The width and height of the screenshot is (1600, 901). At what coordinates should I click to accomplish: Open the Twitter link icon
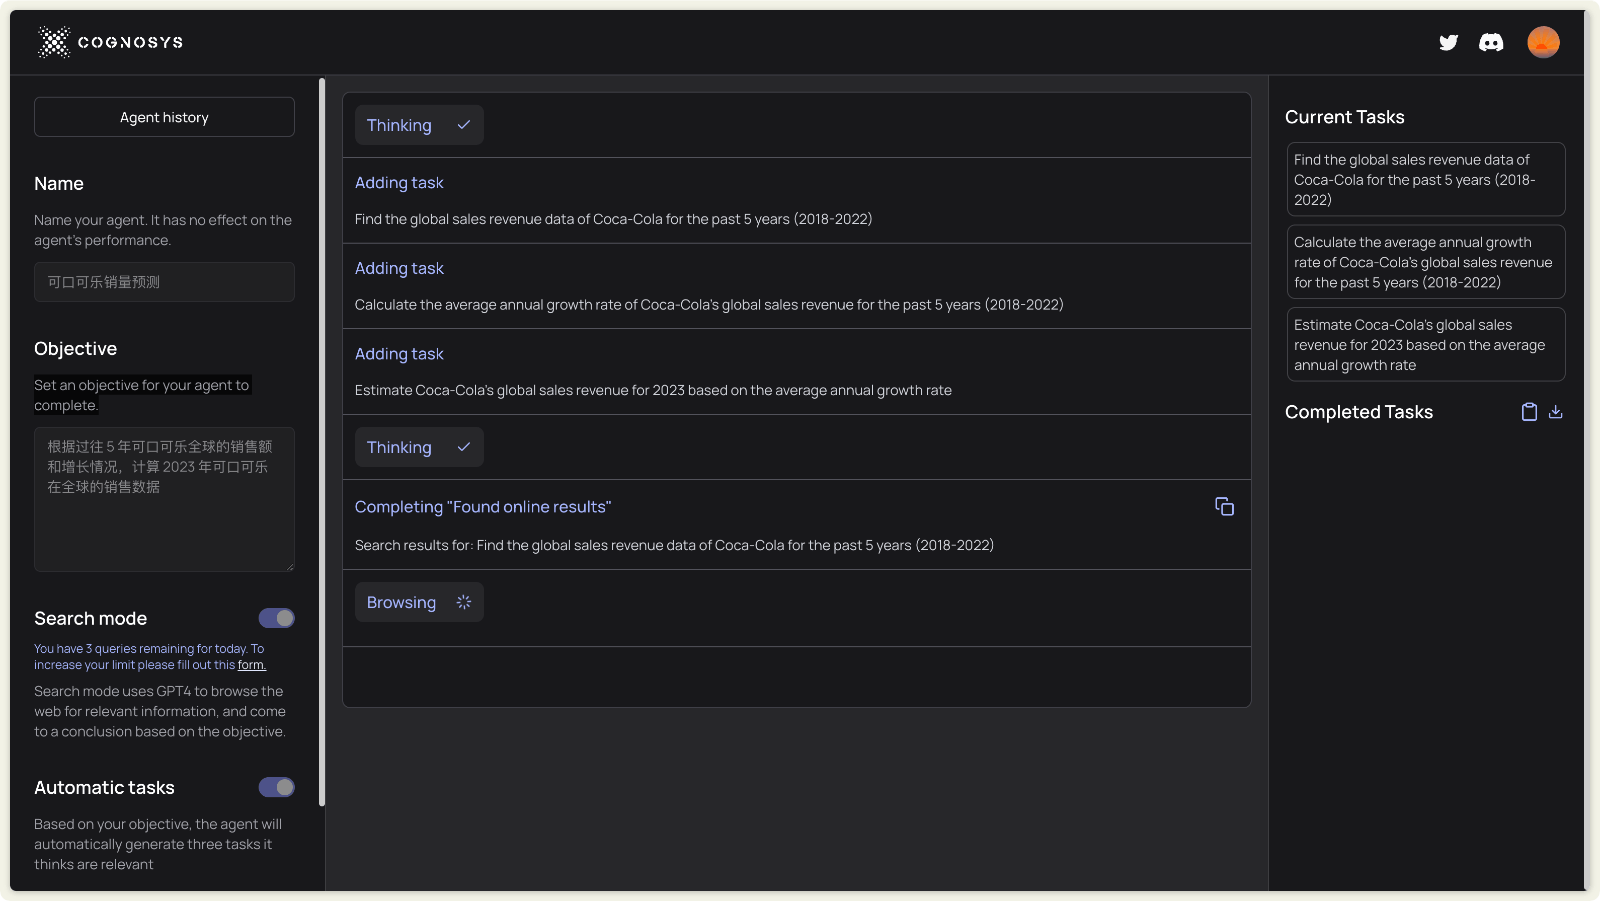(1448, 42)
